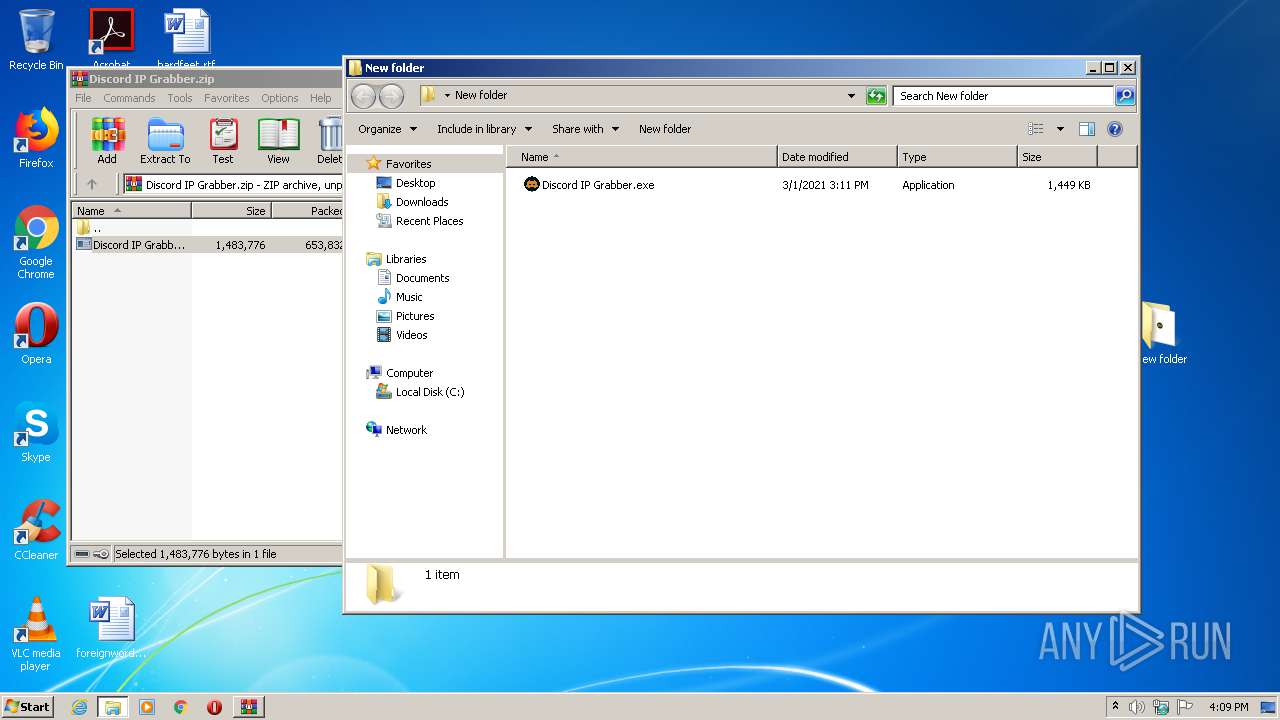Launch VLC media player shortcut
The height and width of the screenshot is (720, 1280).
point(36,635)
